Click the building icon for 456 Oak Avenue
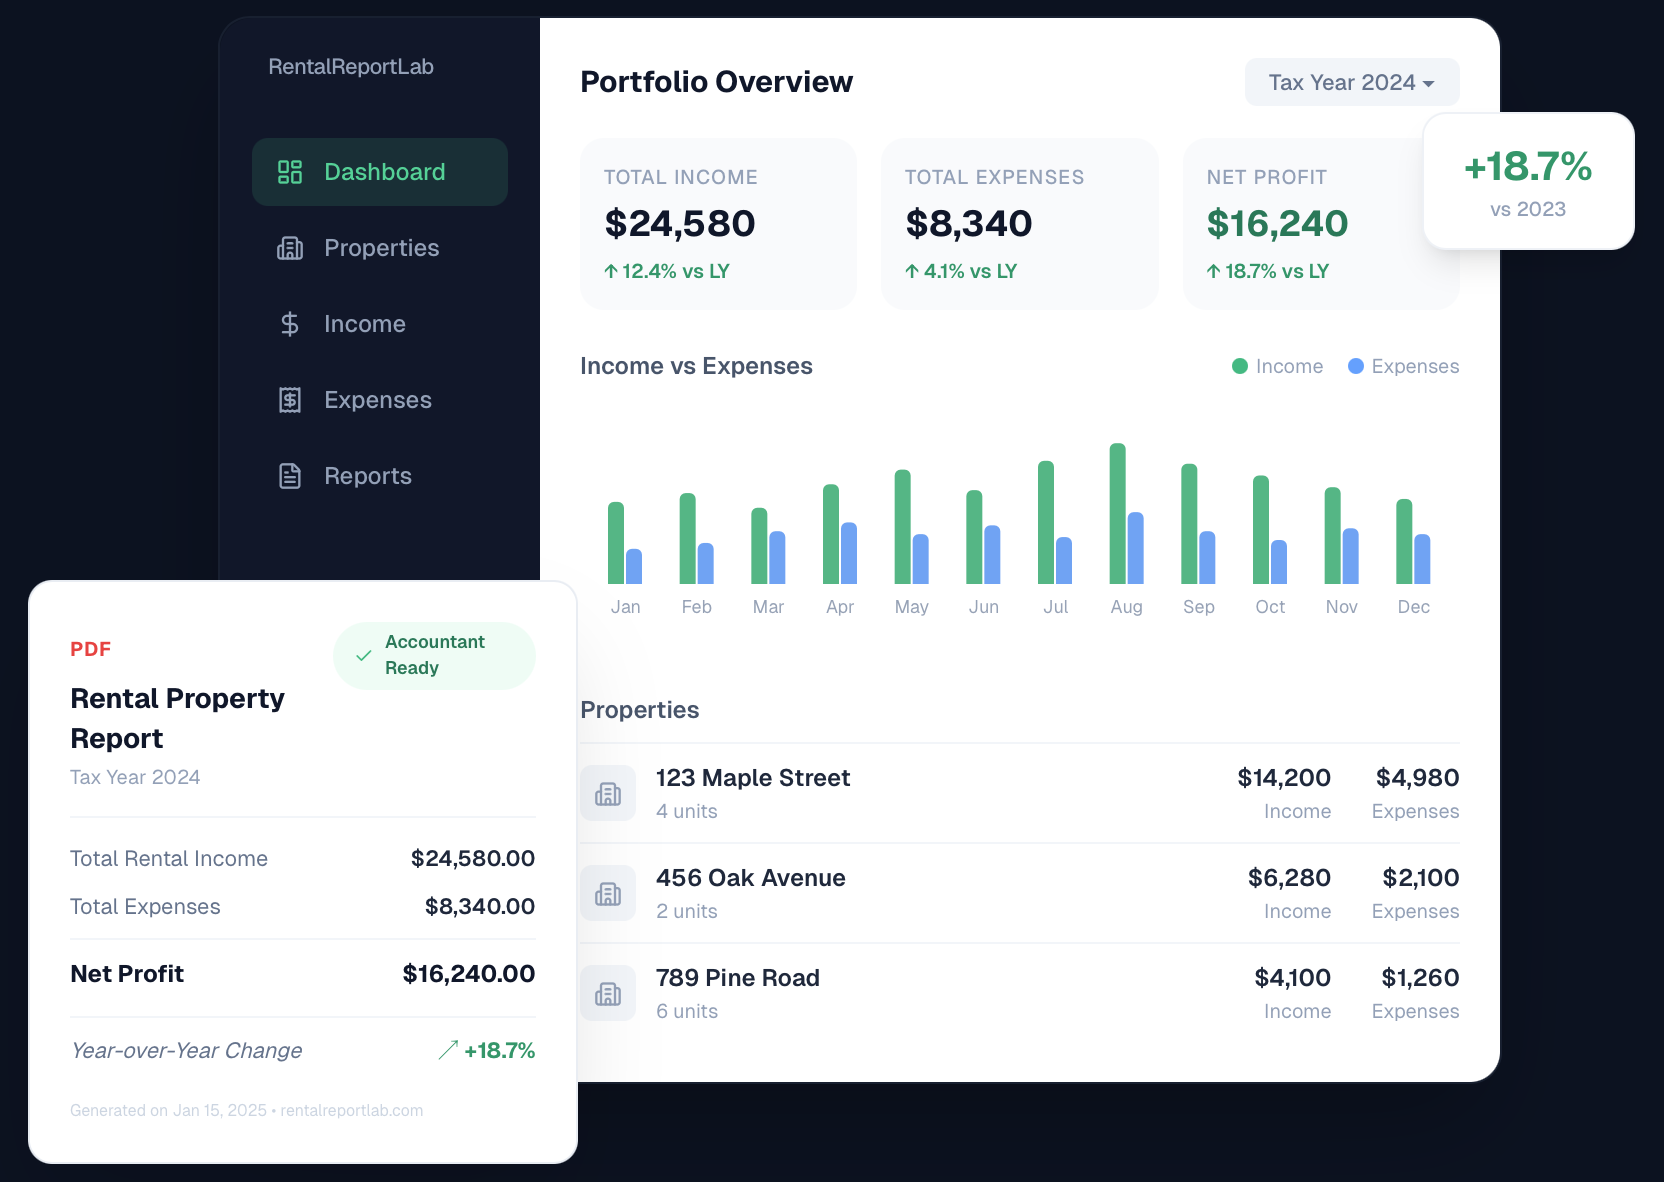 (608, 894)
